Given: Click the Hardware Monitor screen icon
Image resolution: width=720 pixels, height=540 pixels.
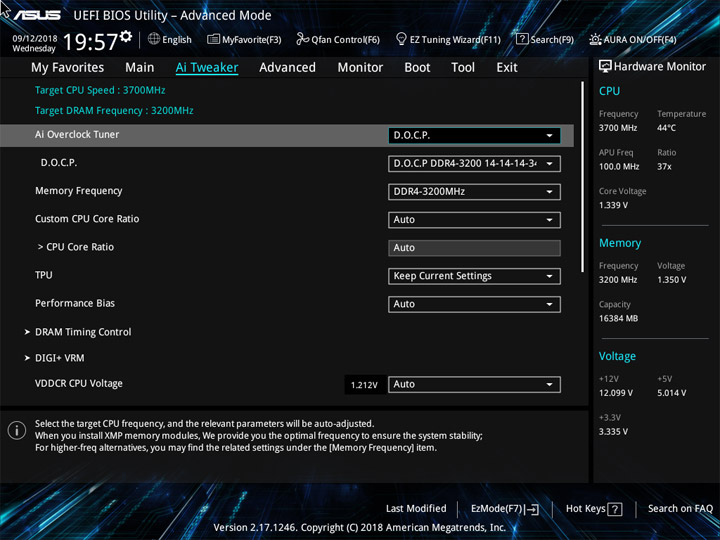Looking at the screenshot, I should click(x=605, y=67).
